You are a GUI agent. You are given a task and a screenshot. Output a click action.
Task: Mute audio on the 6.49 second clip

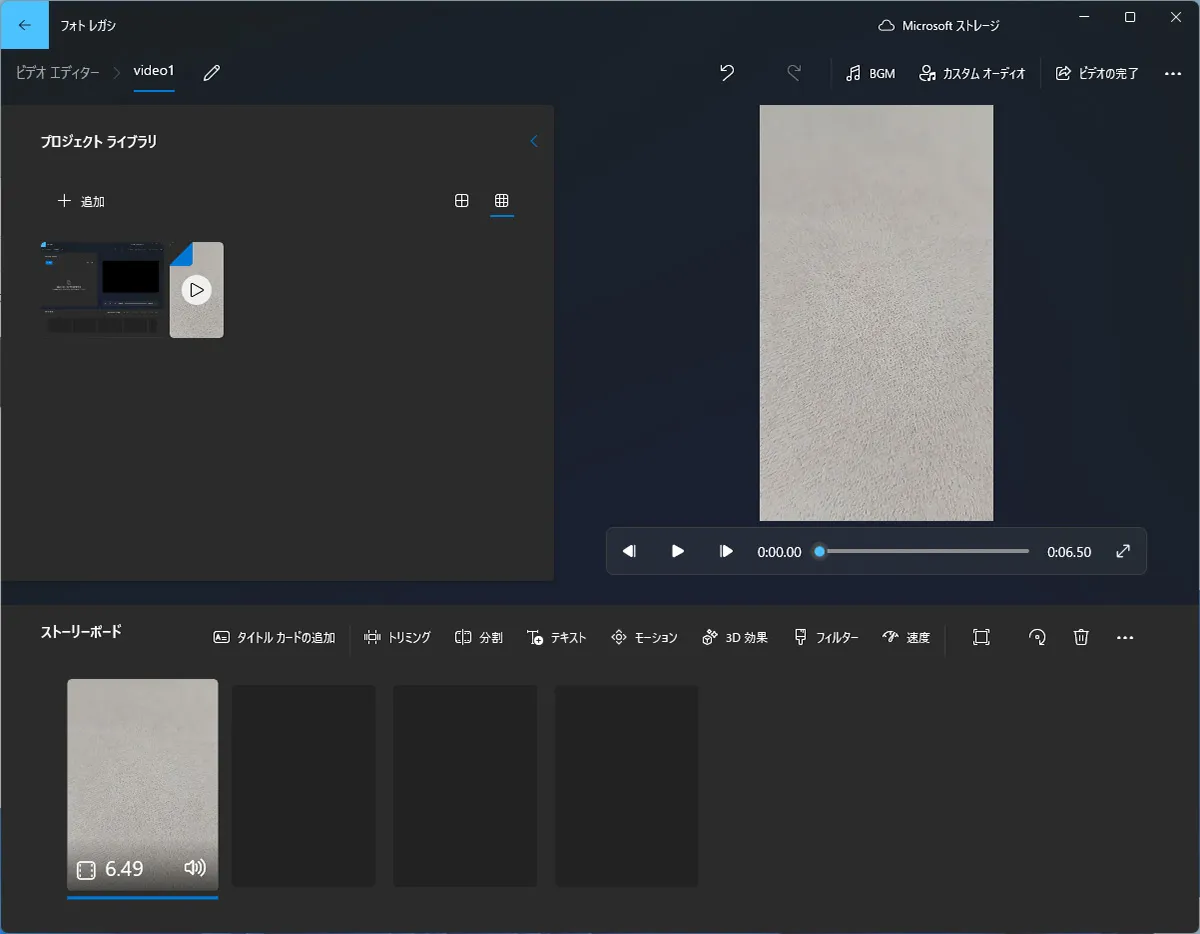click(193, 868)
